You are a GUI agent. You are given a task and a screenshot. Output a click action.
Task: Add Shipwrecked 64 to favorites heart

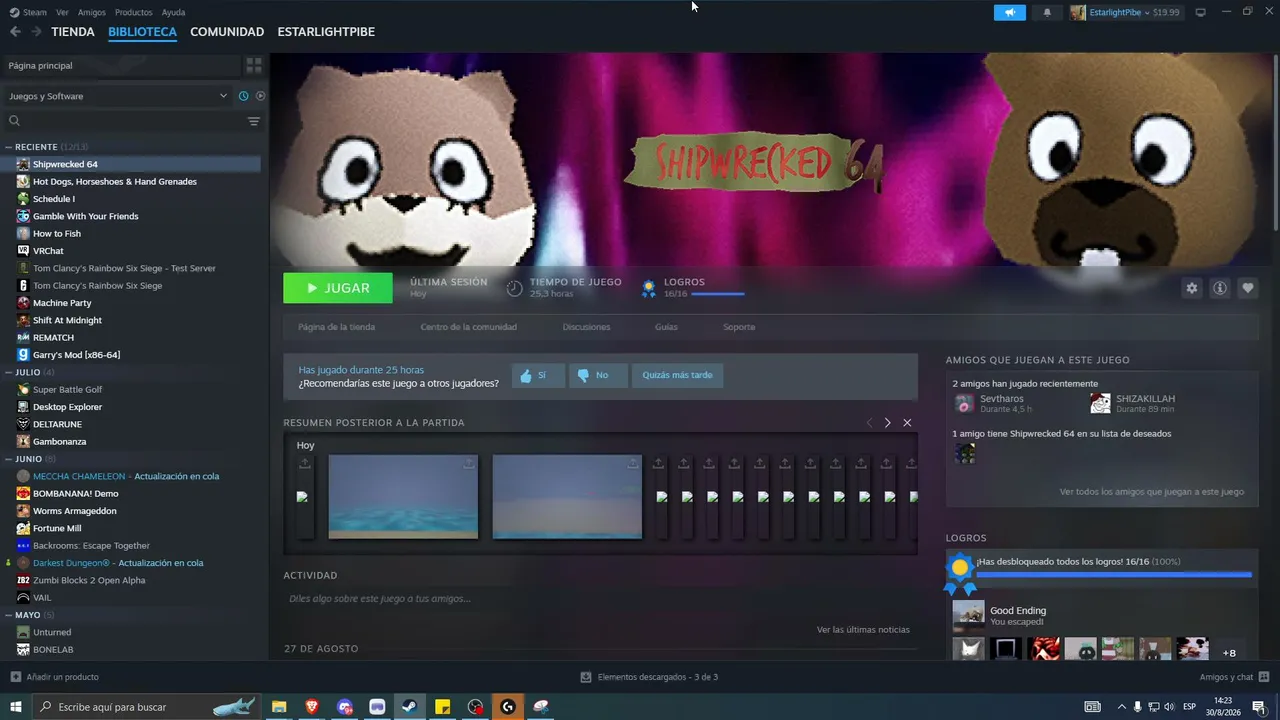(1247, 288)
